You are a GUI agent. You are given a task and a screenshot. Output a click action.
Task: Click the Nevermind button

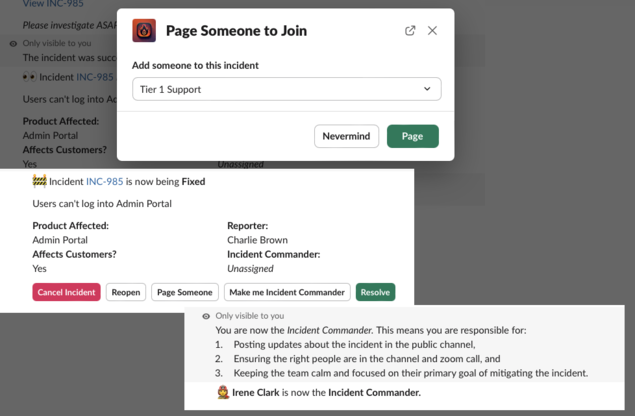346,136
